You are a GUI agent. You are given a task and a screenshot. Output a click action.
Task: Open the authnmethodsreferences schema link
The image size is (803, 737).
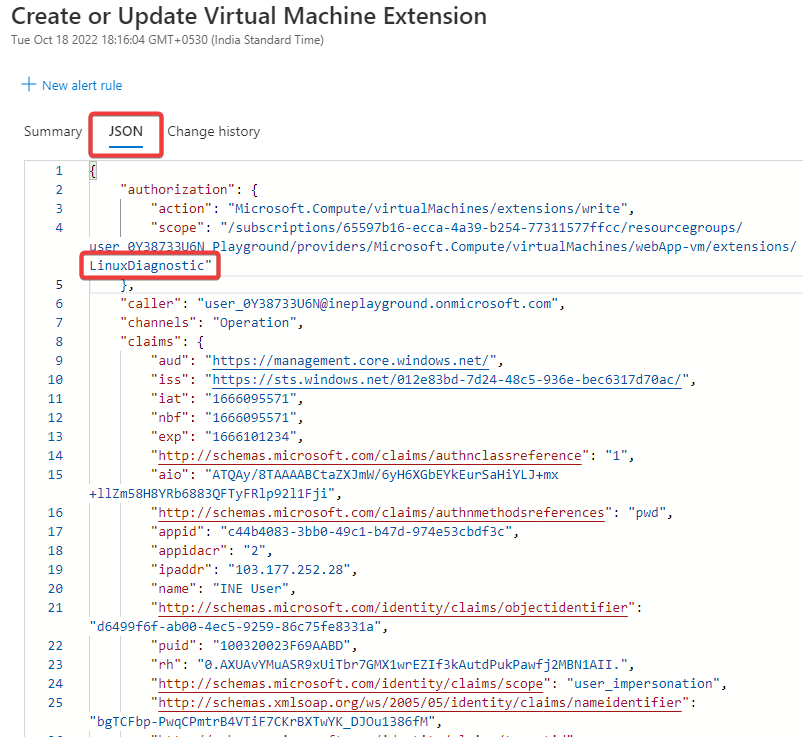(x=378, y=513)
